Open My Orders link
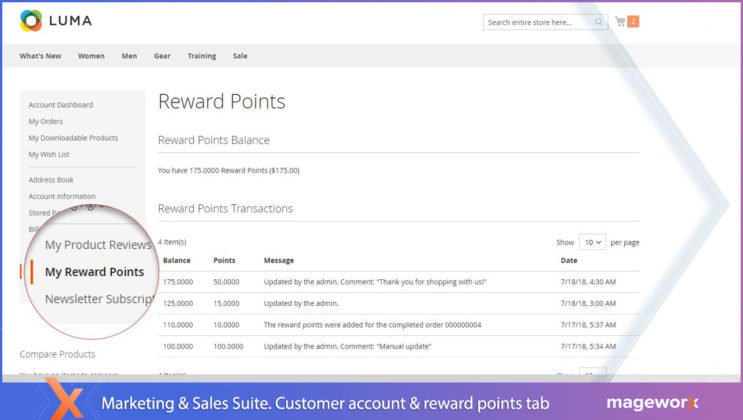The image size is (743, 420). pyautogui.click(x=45, y=121)
